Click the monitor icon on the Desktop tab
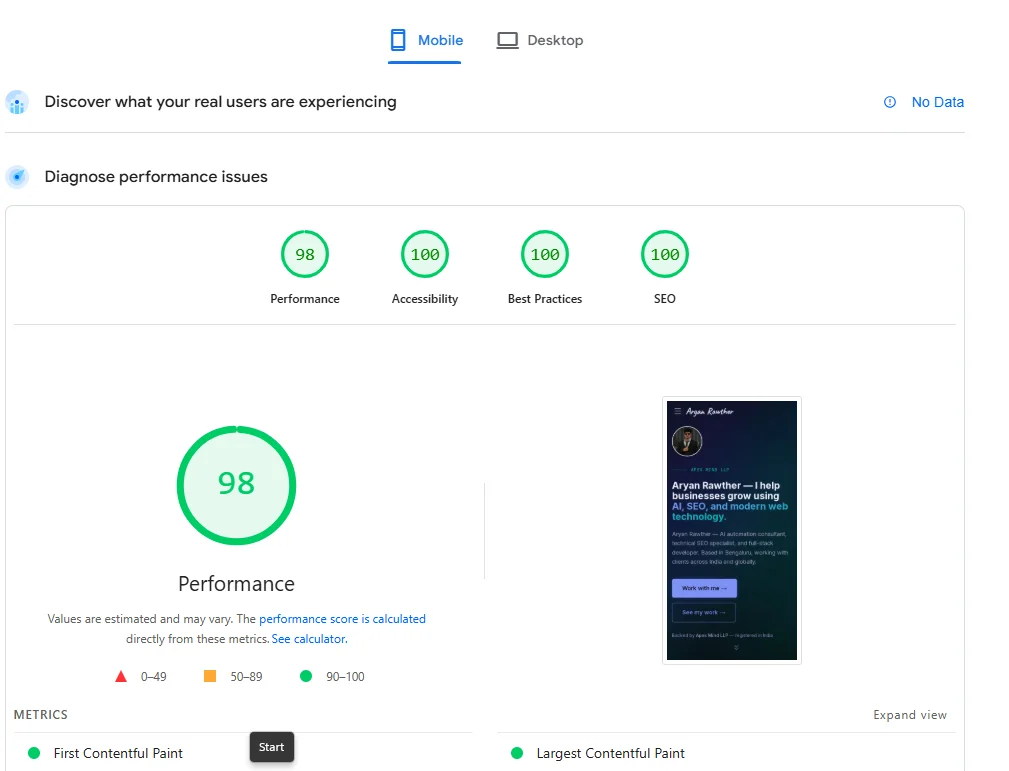The width and height of the screenshot is (1009, 771). coord(508,39)
